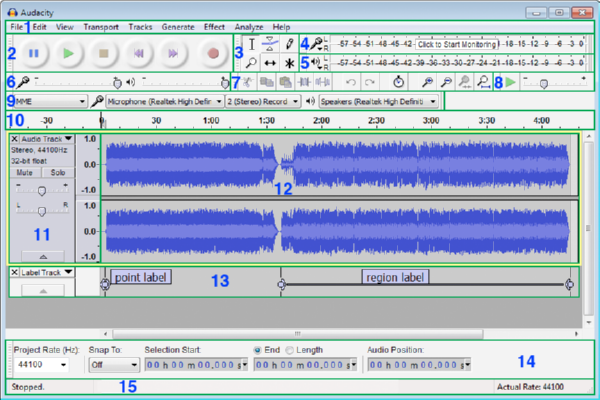The height and width of the screenshot is (400, 600).
Task: Skip to end with the fast-forward button
Action: pos(173,53)
